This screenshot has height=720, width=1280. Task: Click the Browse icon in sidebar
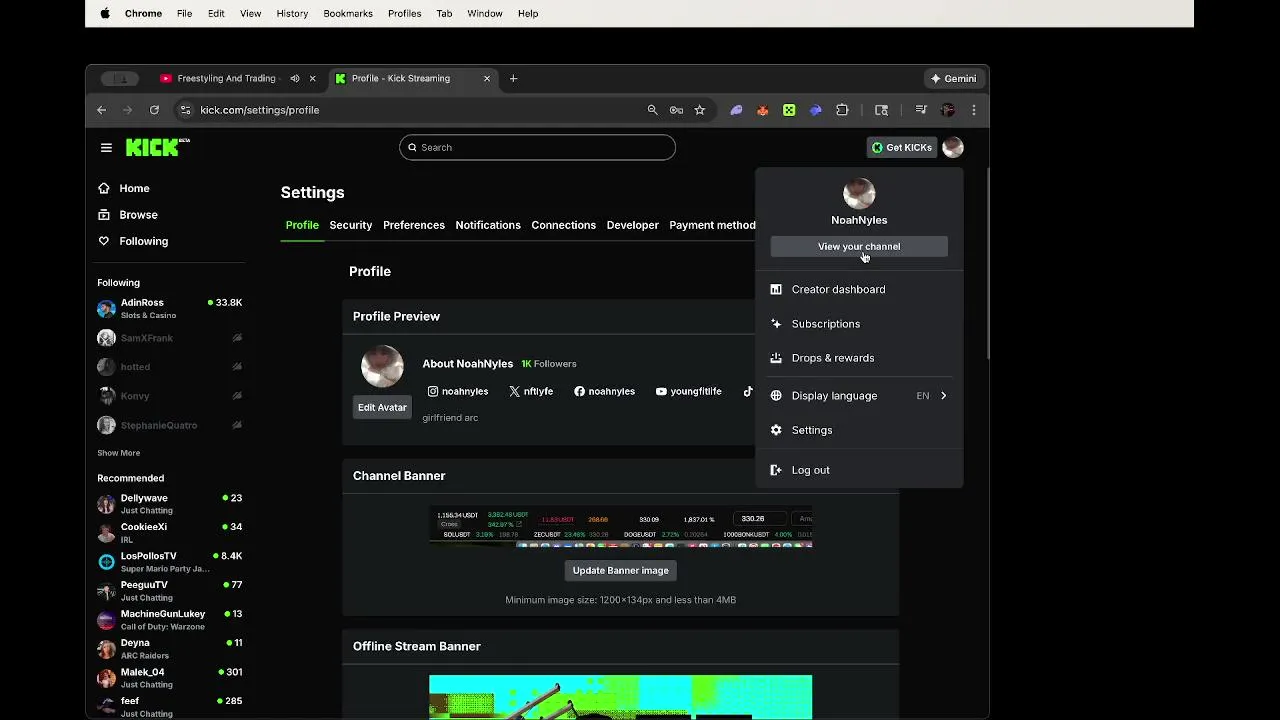point(104,215)
